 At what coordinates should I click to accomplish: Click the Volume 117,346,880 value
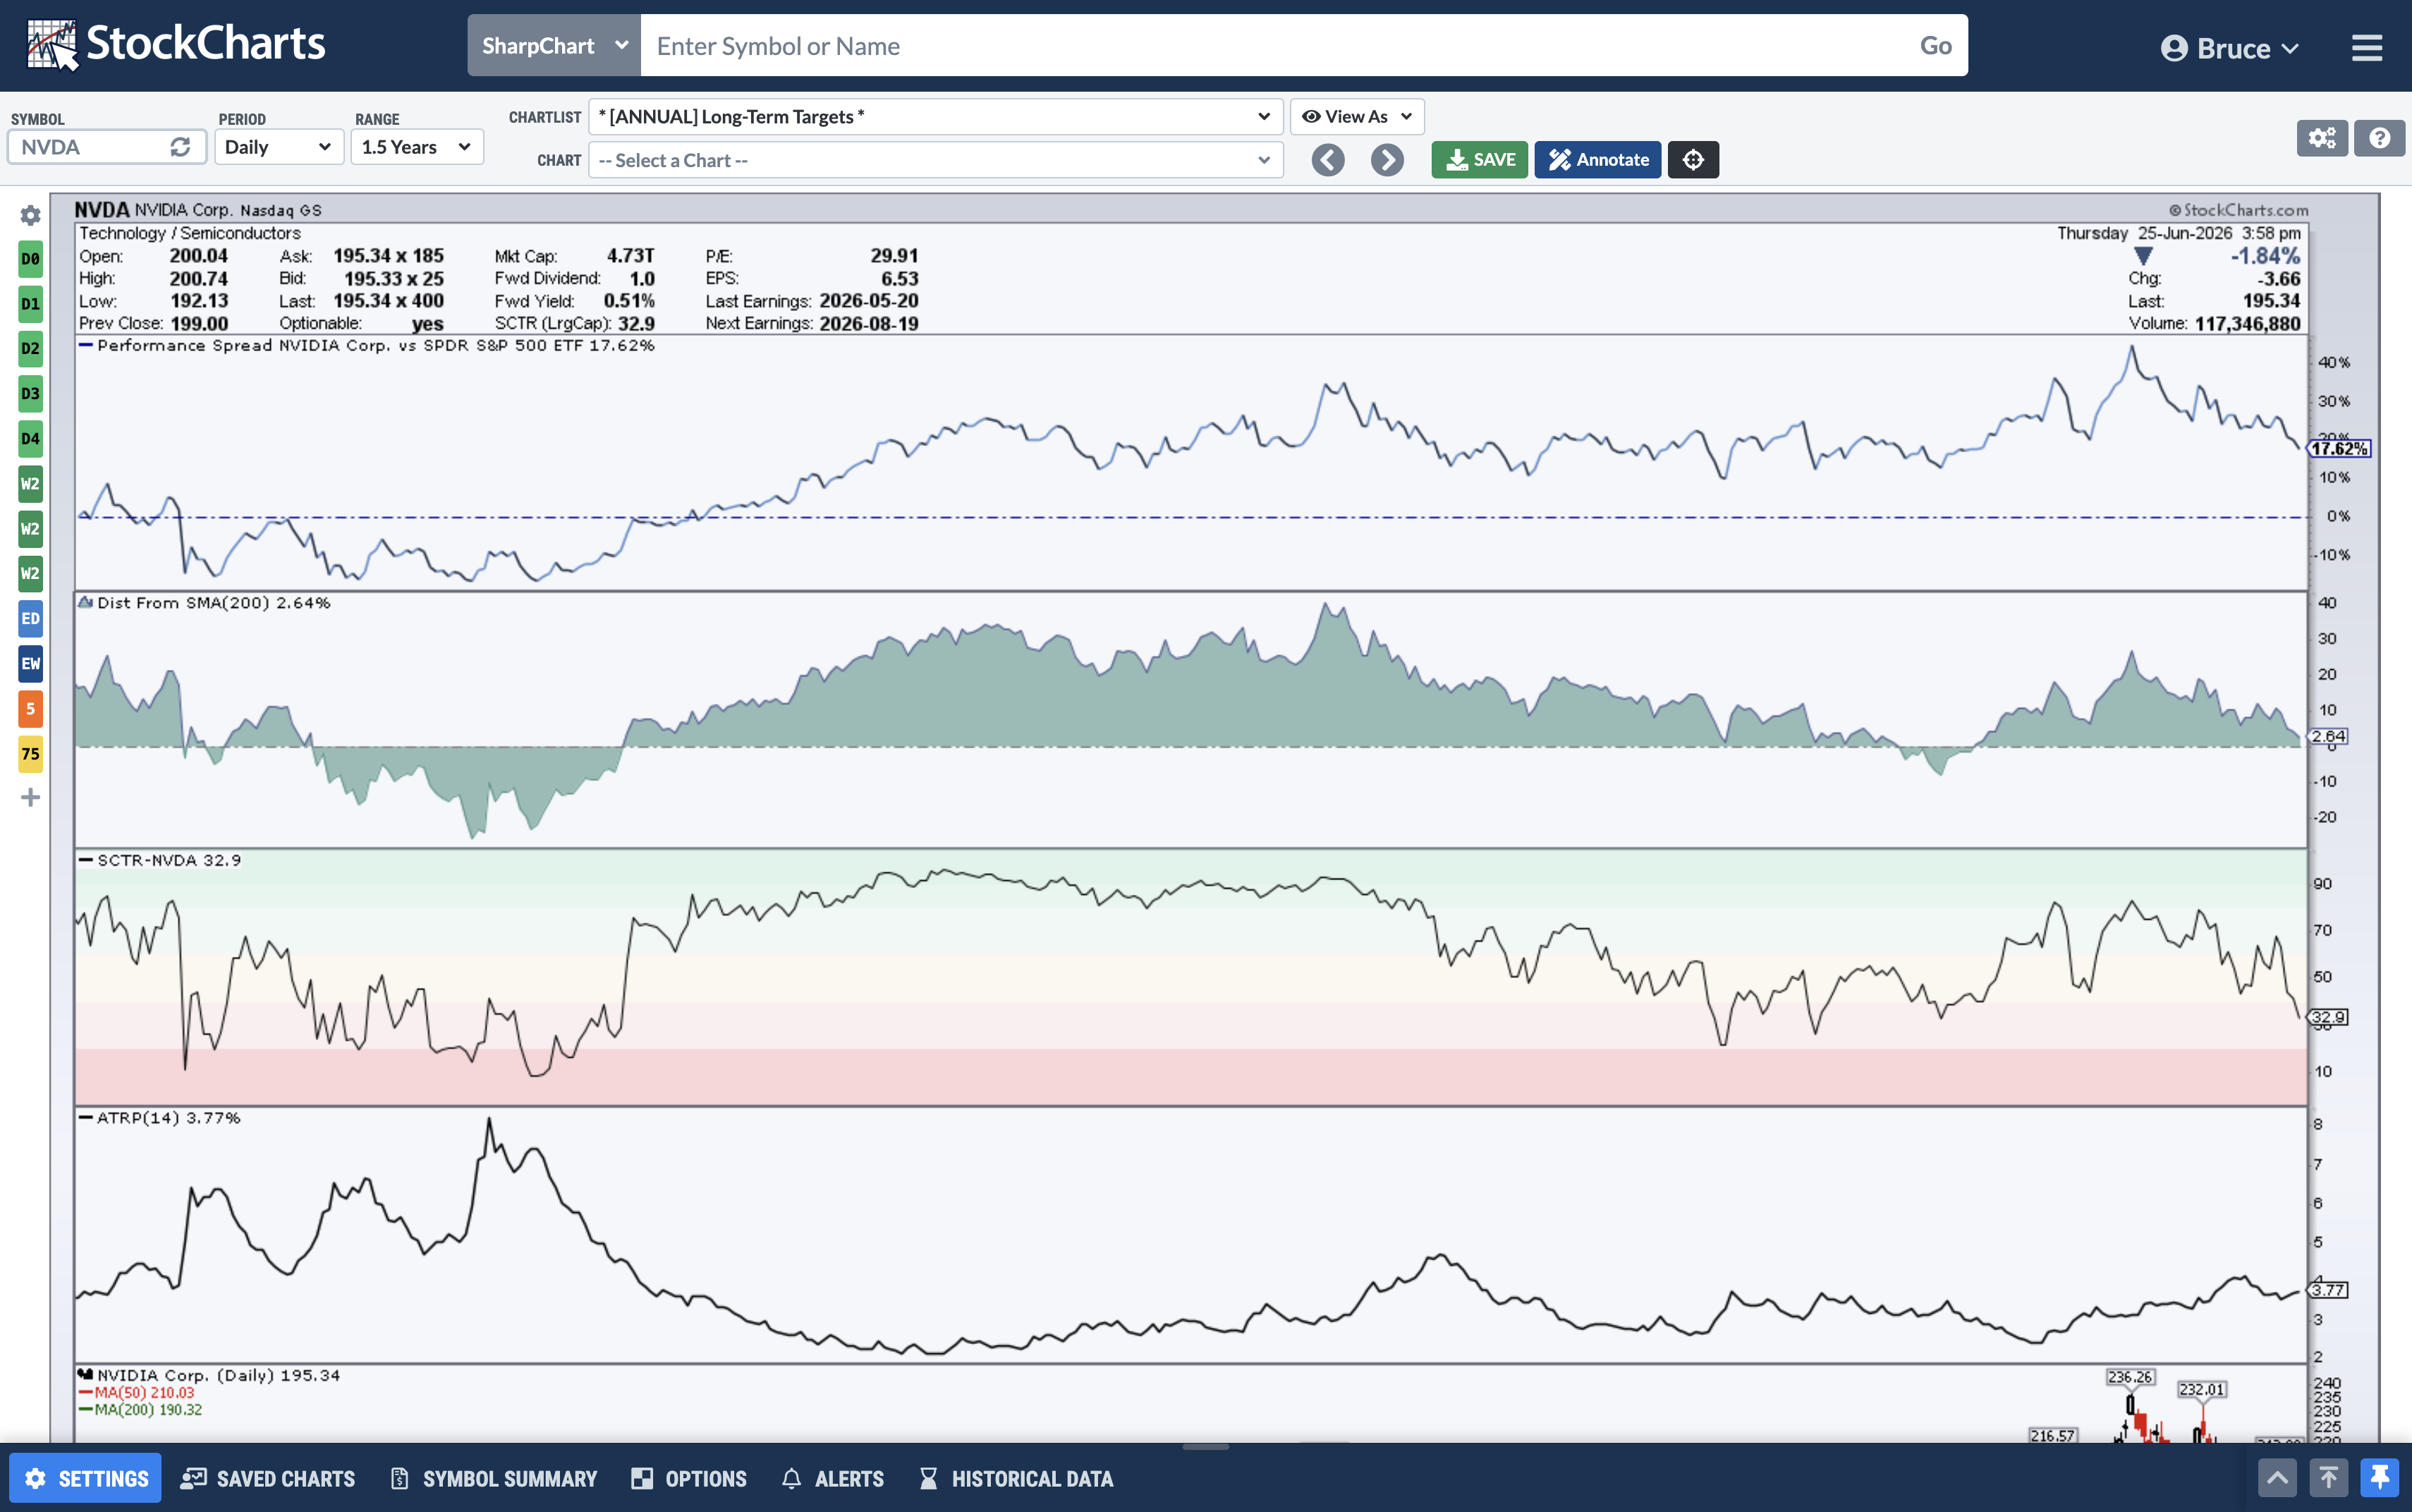click(x=2247, y=324)
